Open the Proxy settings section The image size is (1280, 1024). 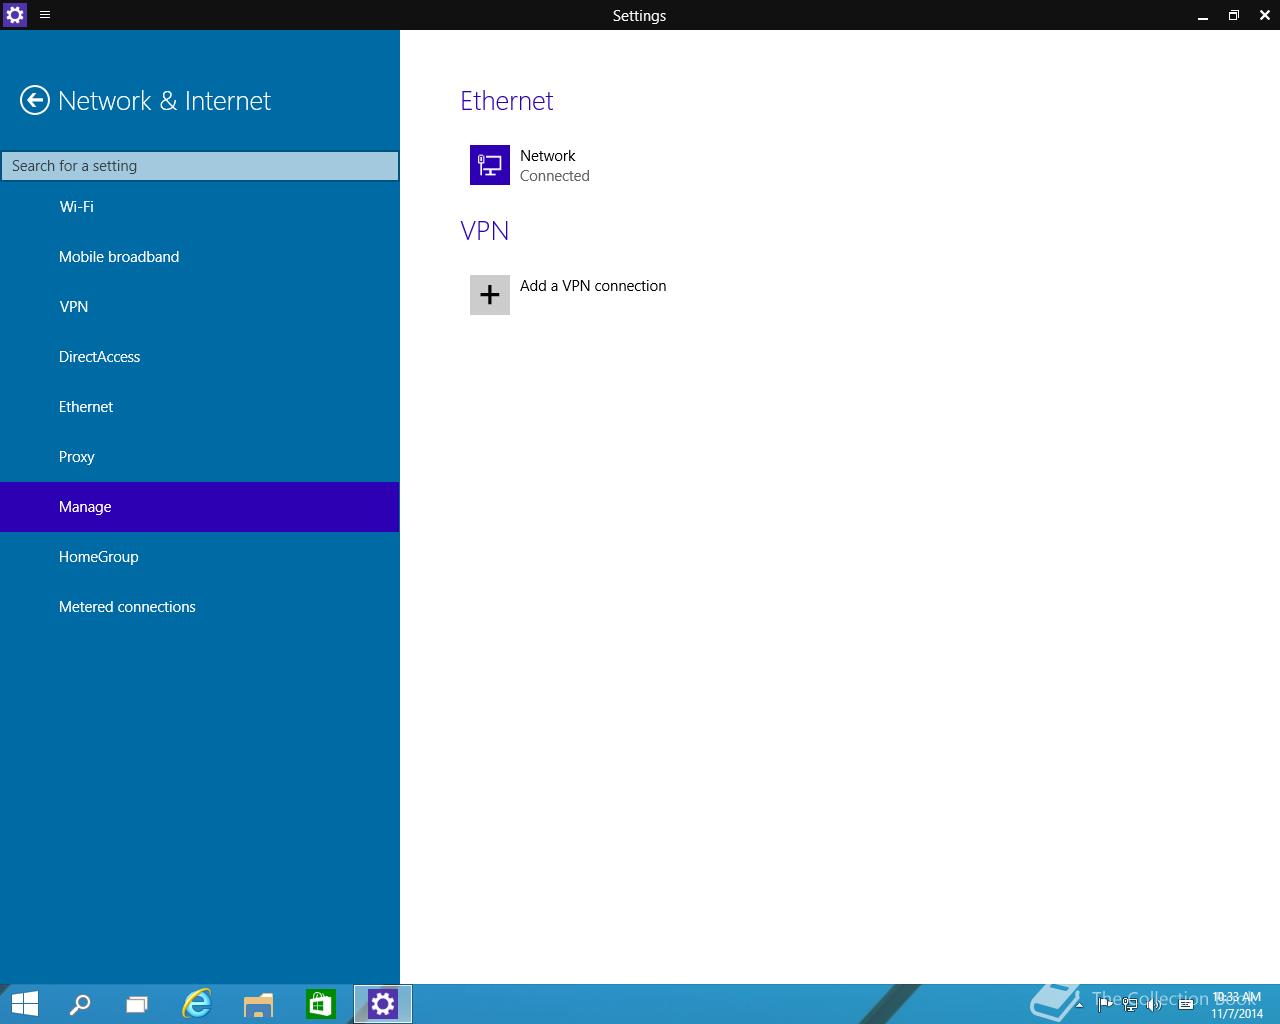click(x=76, y=457)
